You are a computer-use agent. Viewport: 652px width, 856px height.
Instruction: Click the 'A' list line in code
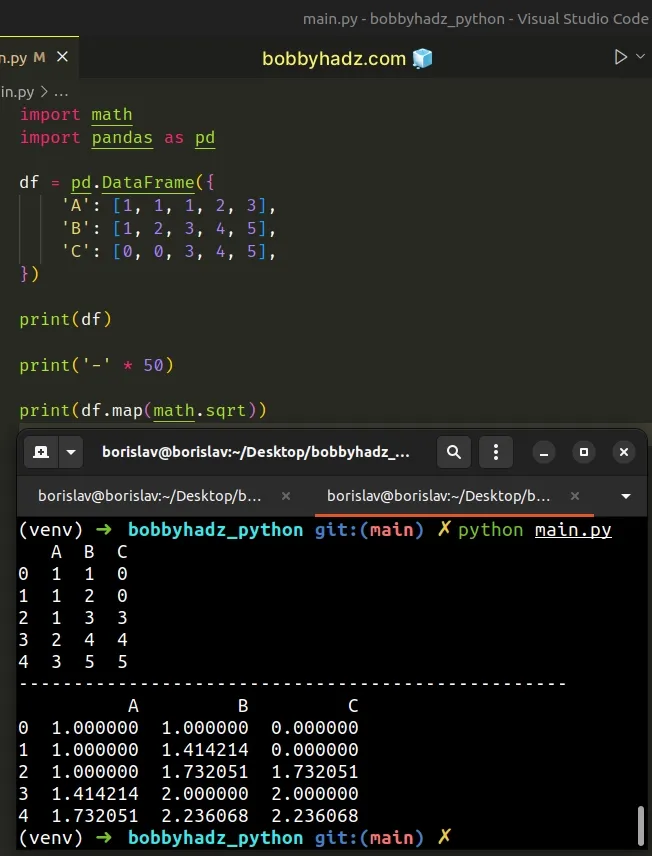click(168, 206)
